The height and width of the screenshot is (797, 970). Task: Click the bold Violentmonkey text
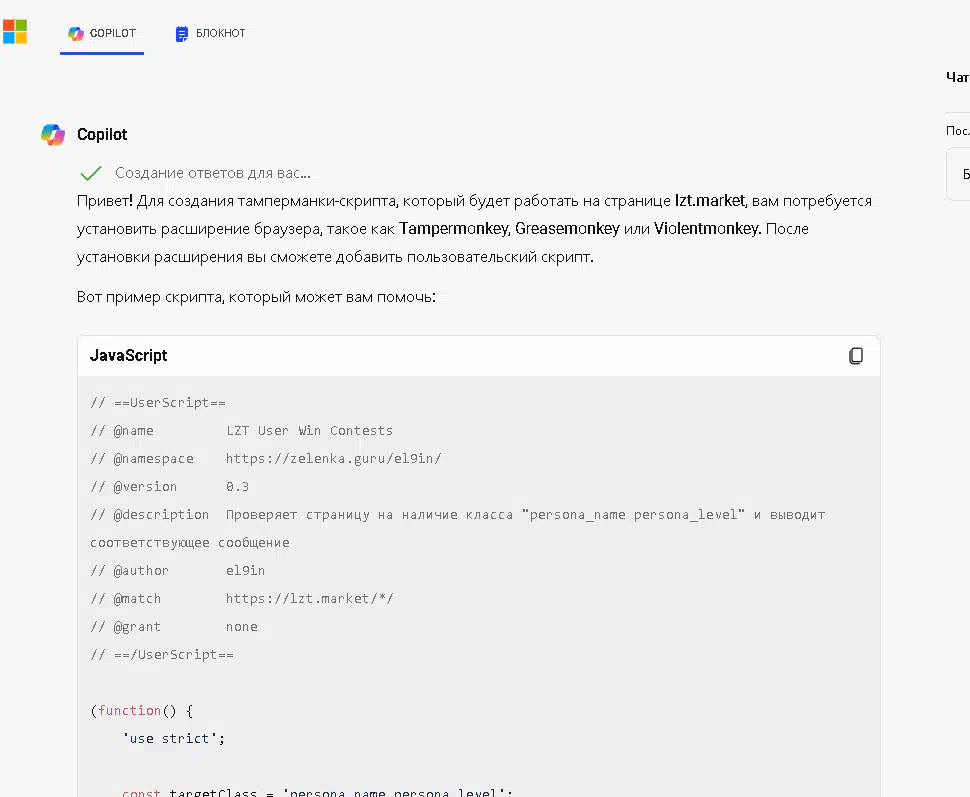[707, 229]
